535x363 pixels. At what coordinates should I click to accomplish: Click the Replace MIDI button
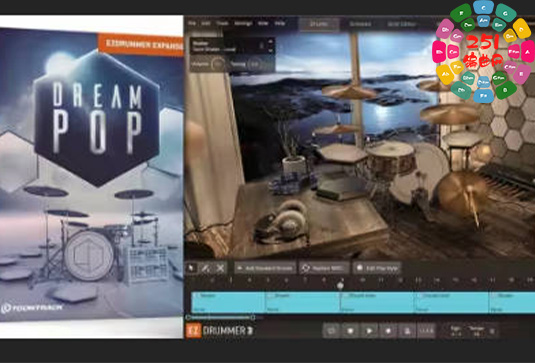324,268
